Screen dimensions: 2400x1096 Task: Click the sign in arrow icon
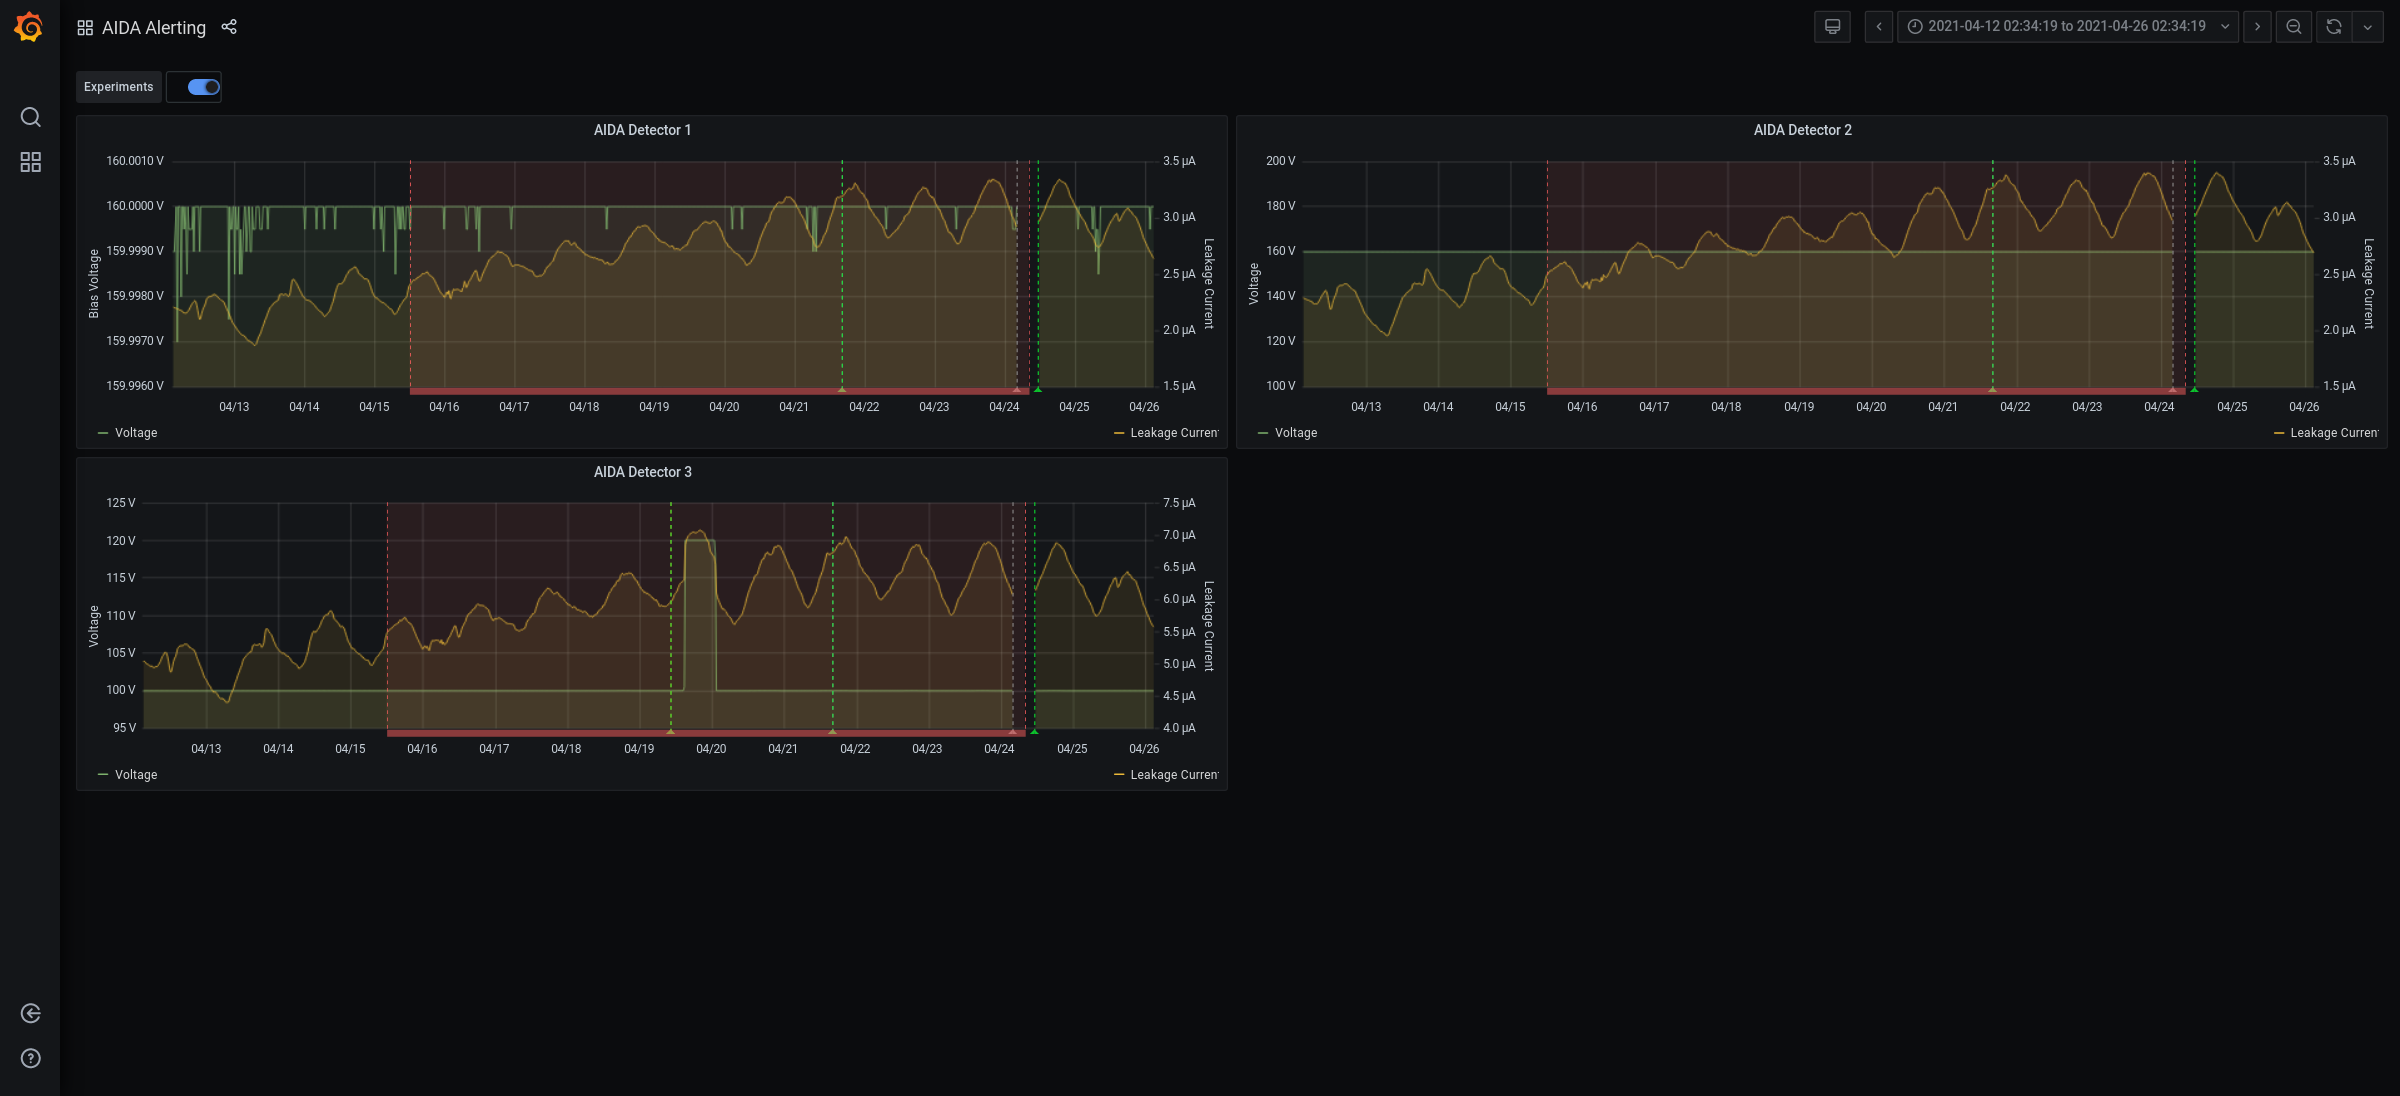[x=31, y=1013]
